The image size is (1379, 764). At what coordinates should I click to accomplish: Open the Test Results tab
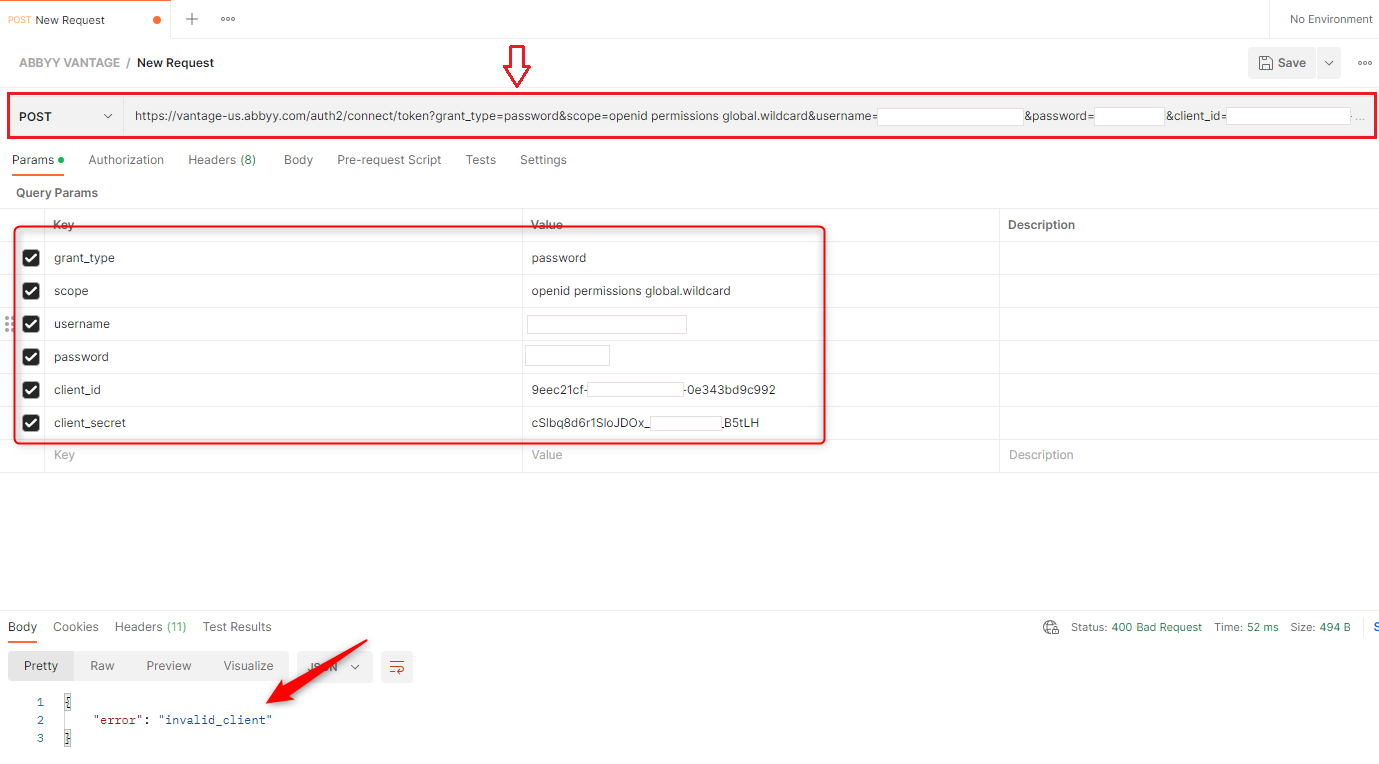[x=237, y=627]
